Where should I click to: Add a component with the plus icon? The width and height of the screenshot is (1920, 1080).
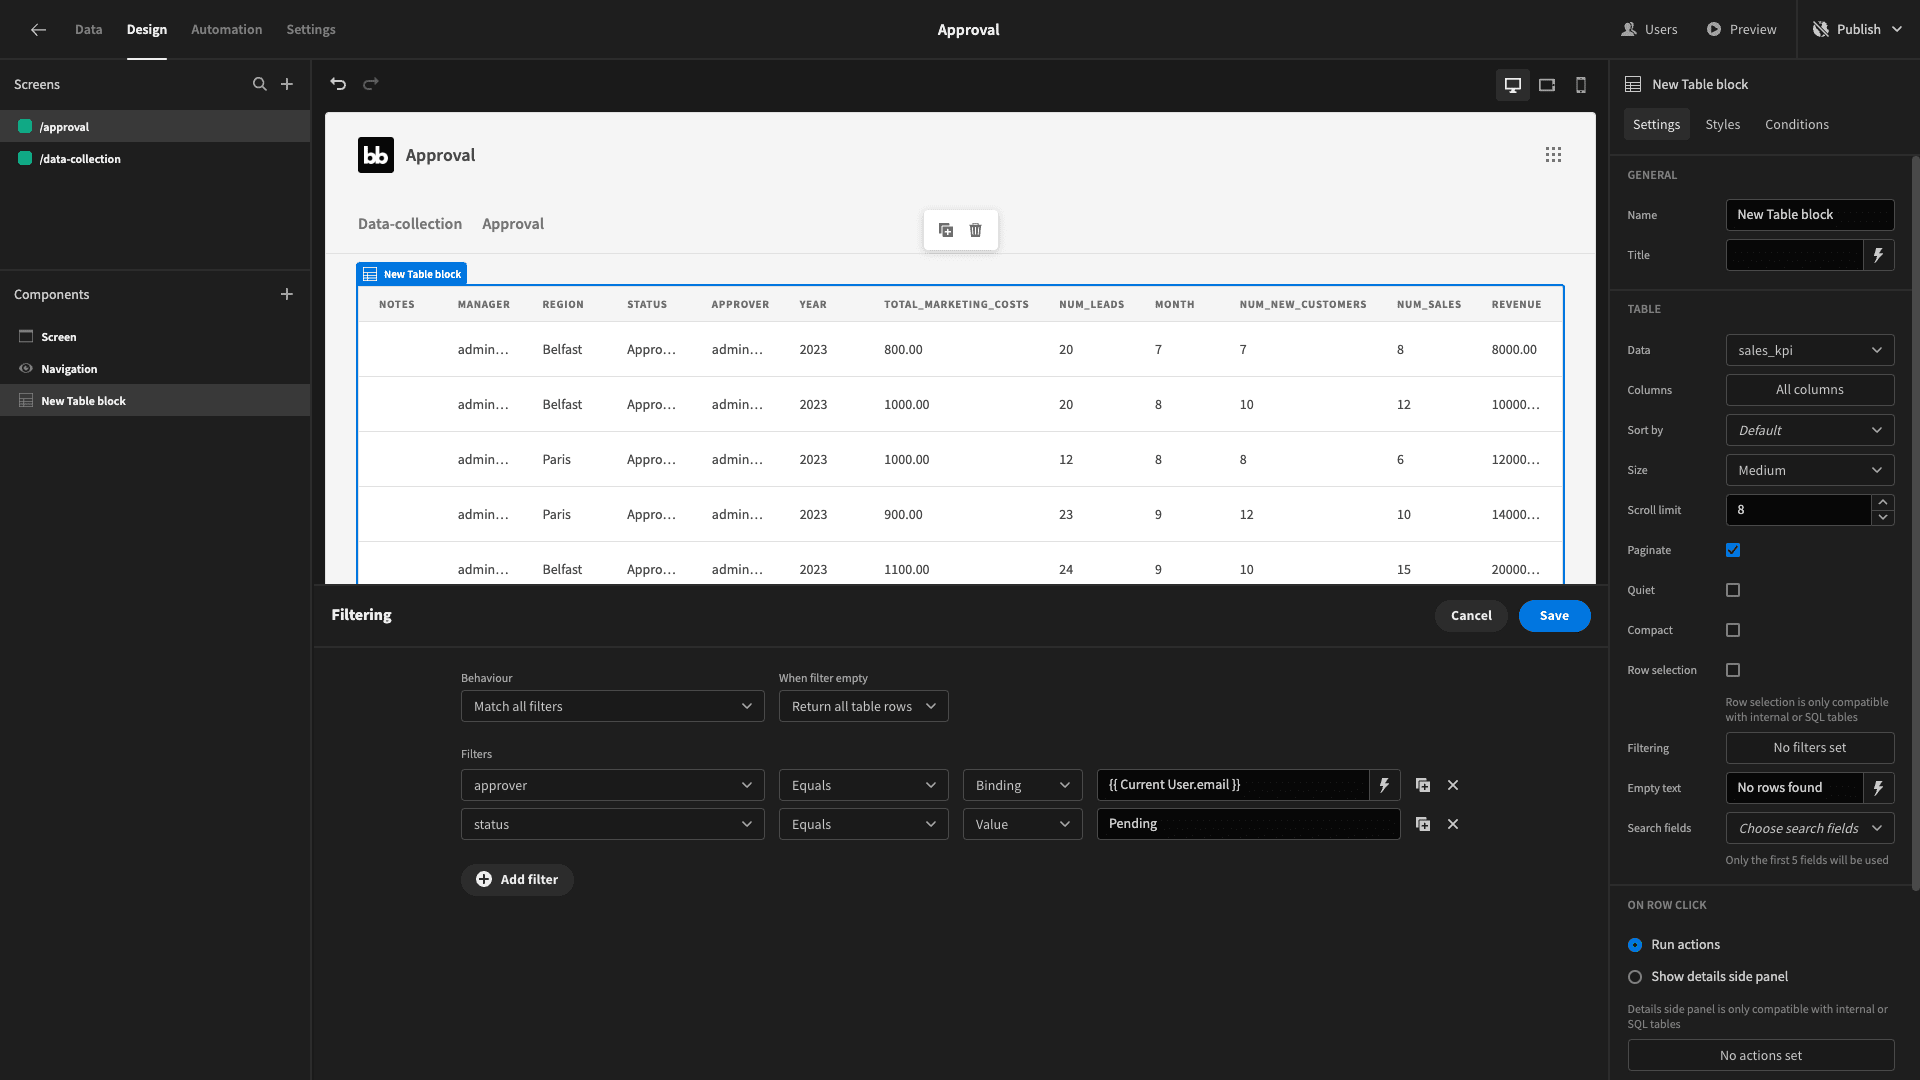coord(287,294)
